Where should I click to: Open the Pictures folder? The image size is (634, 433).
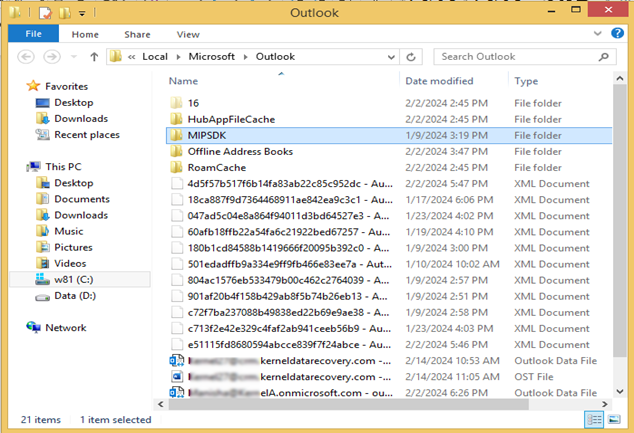(x=73, y=247)
